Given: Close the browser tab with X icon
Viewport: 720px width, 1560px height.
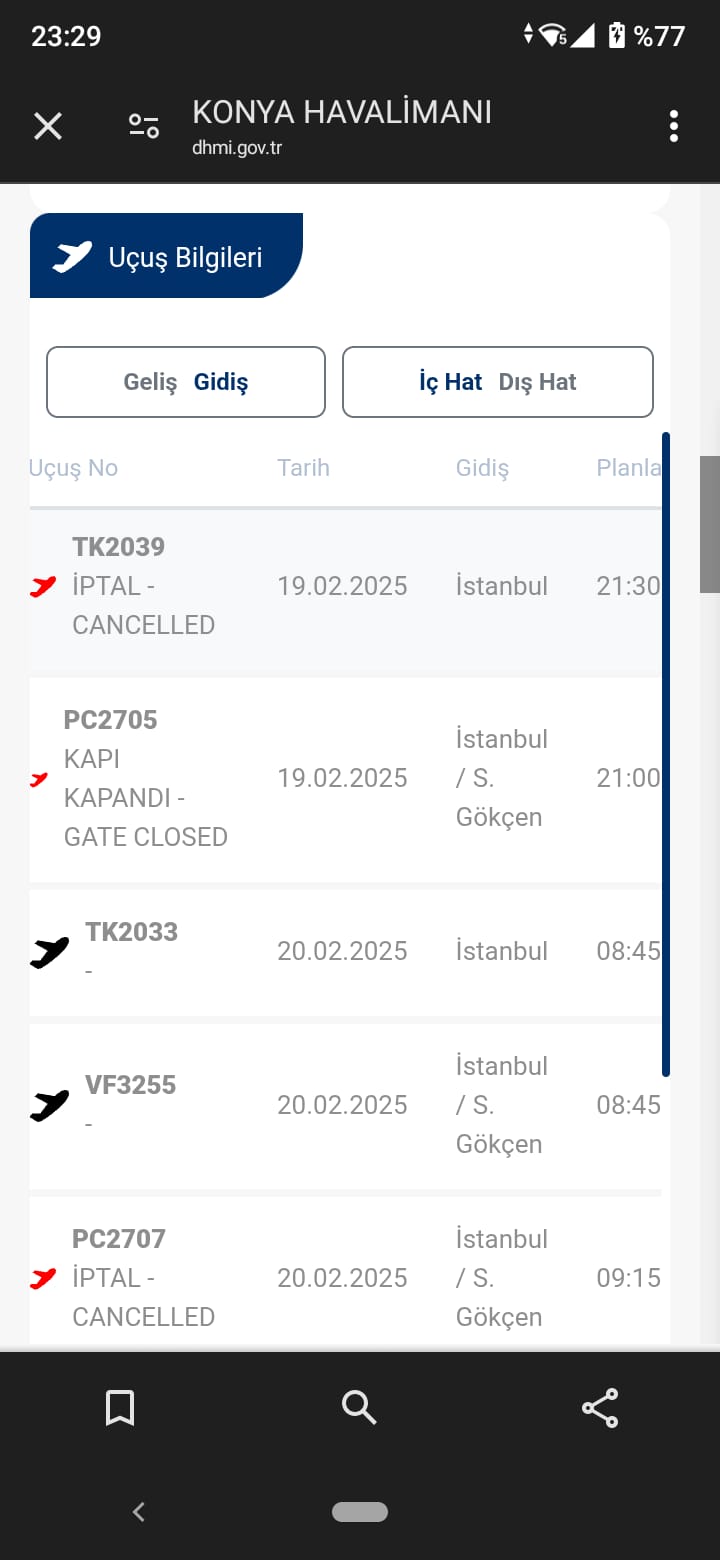Looking at the screenshot, I should 48,127.
